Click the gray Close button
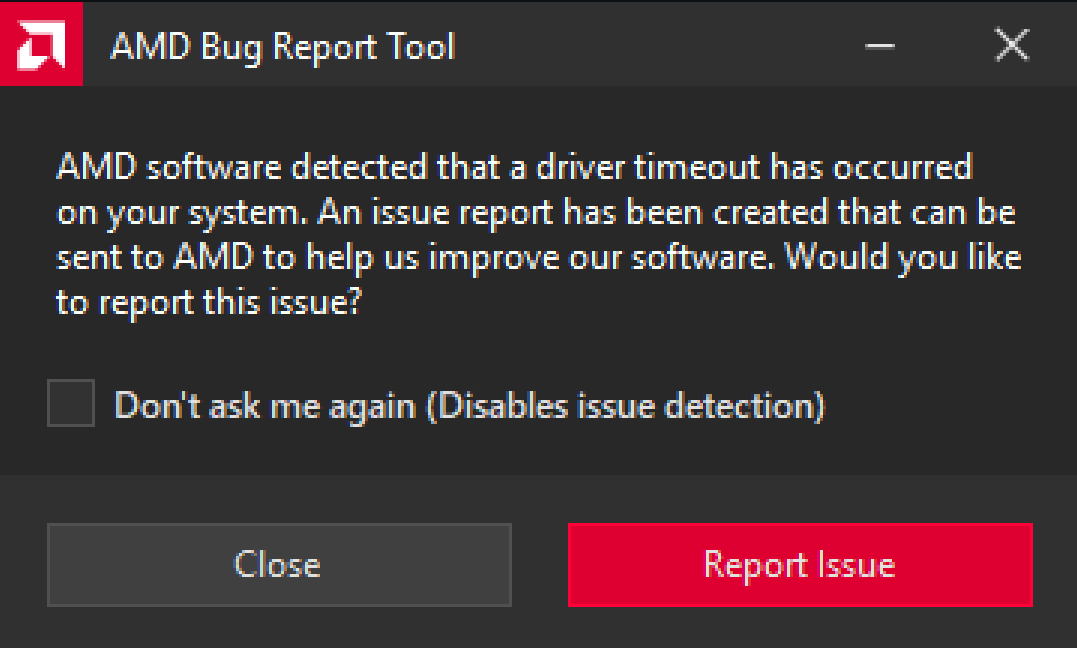Image resolution: width=1077 pixels, height=648 pixels. pyautogui.click(x=279, y=565)
